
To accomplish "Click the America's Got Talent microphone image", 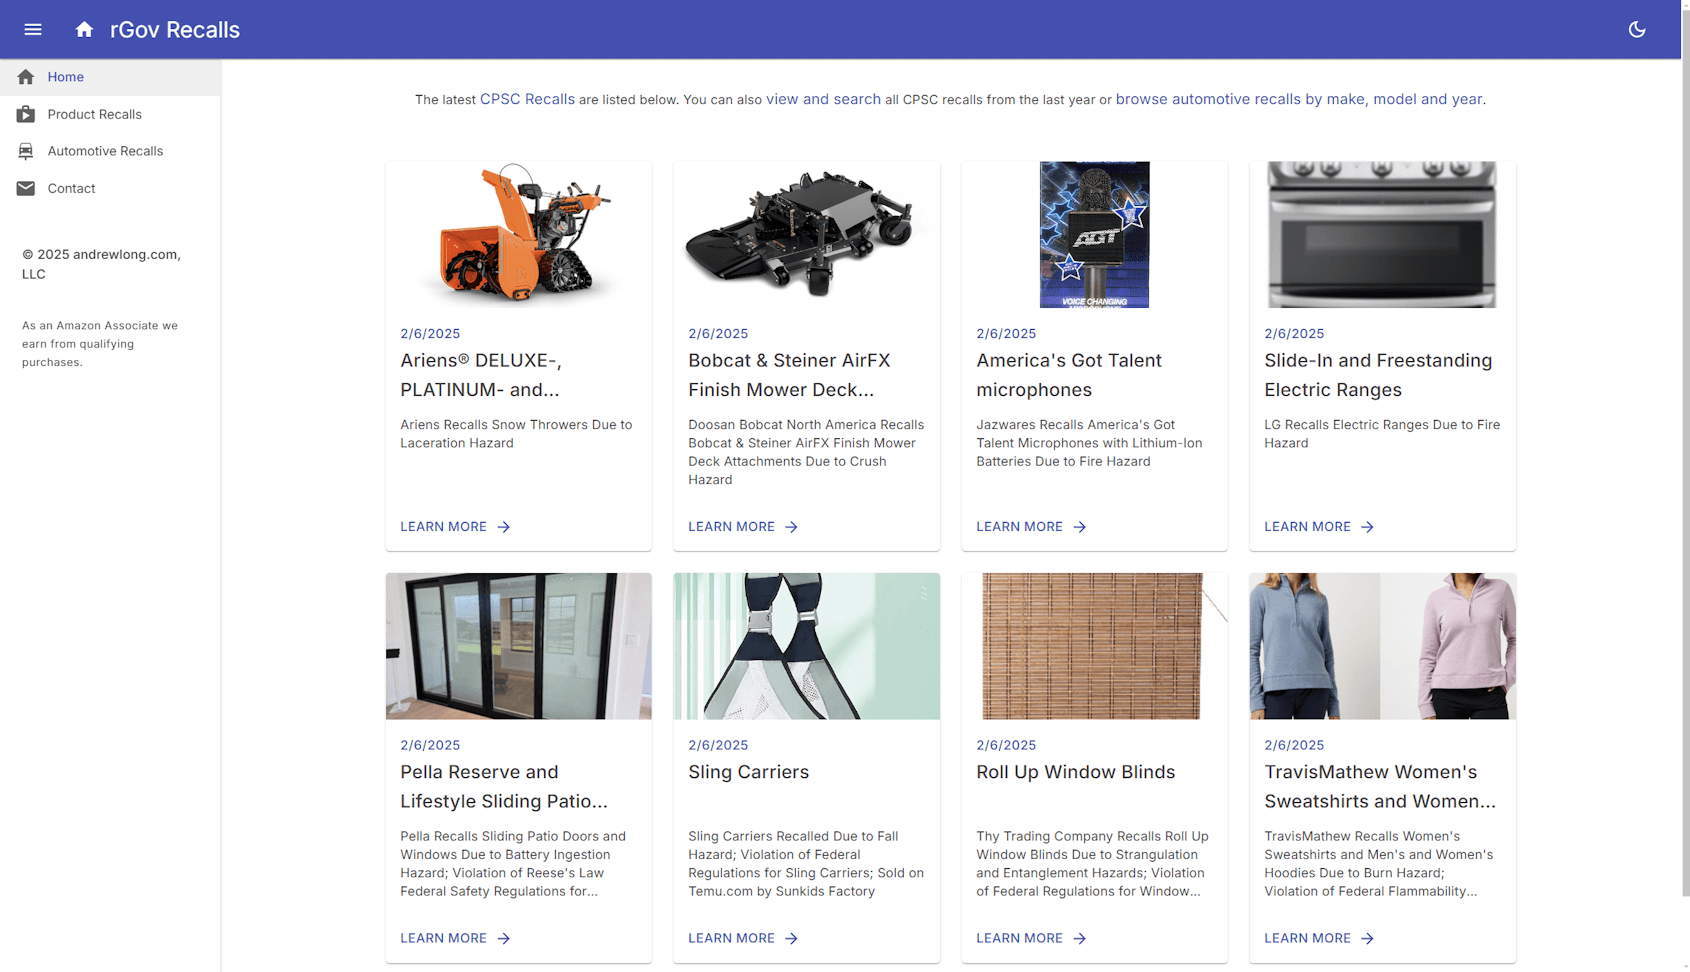I will tap(1094, 235).
